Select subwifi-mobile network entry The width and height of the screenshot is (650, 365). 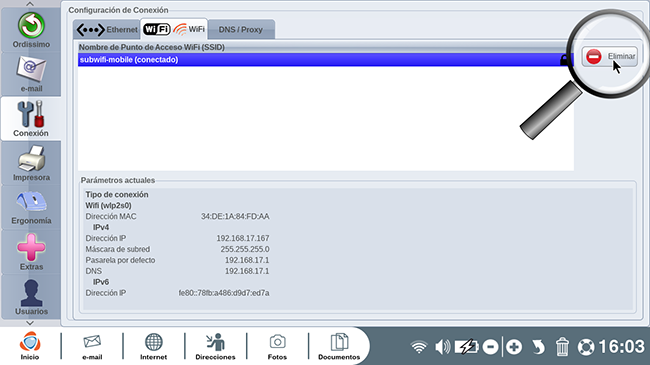(x=326, y=60)
